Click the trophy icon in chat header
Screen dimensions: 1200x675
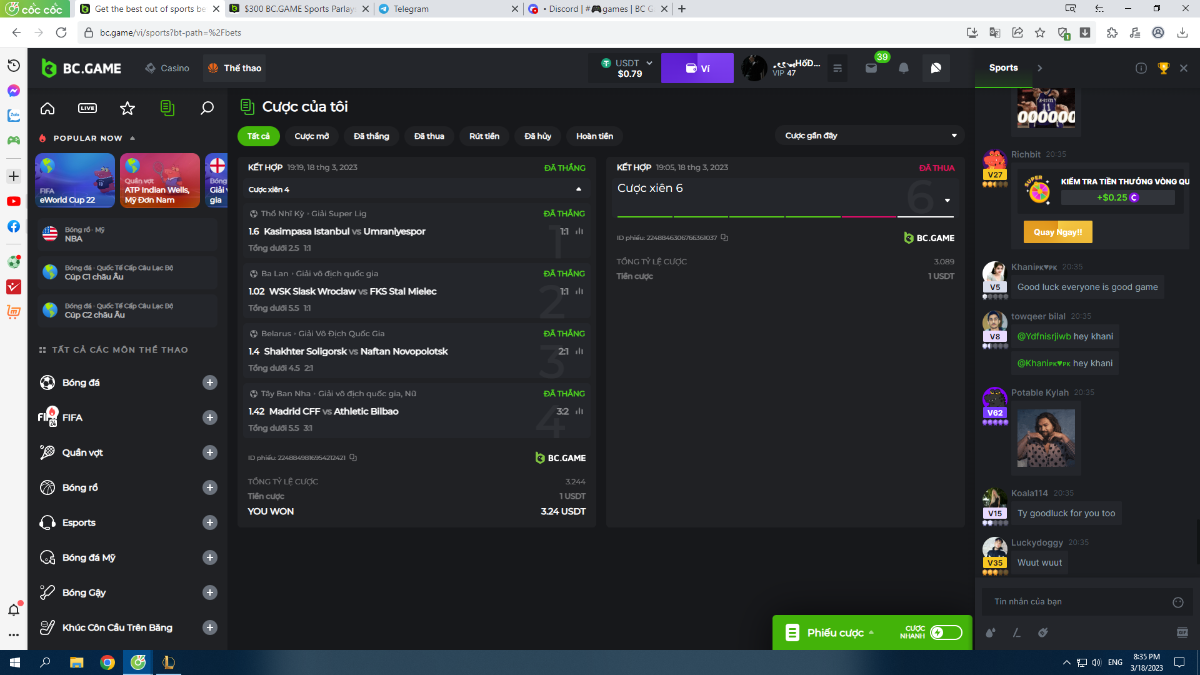pyautogui.click(x=1163, y=68)
